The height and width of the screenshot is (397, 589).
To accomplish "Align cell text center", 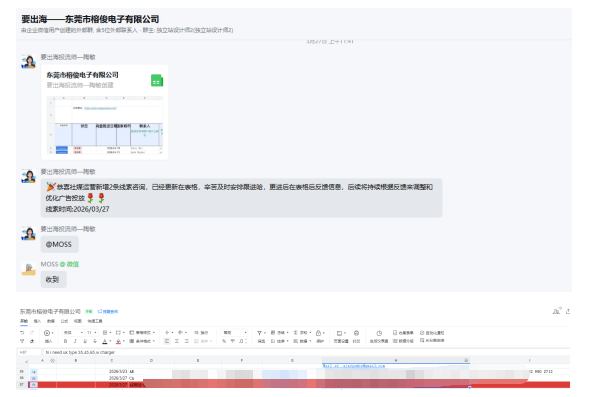I will [177, 341].
